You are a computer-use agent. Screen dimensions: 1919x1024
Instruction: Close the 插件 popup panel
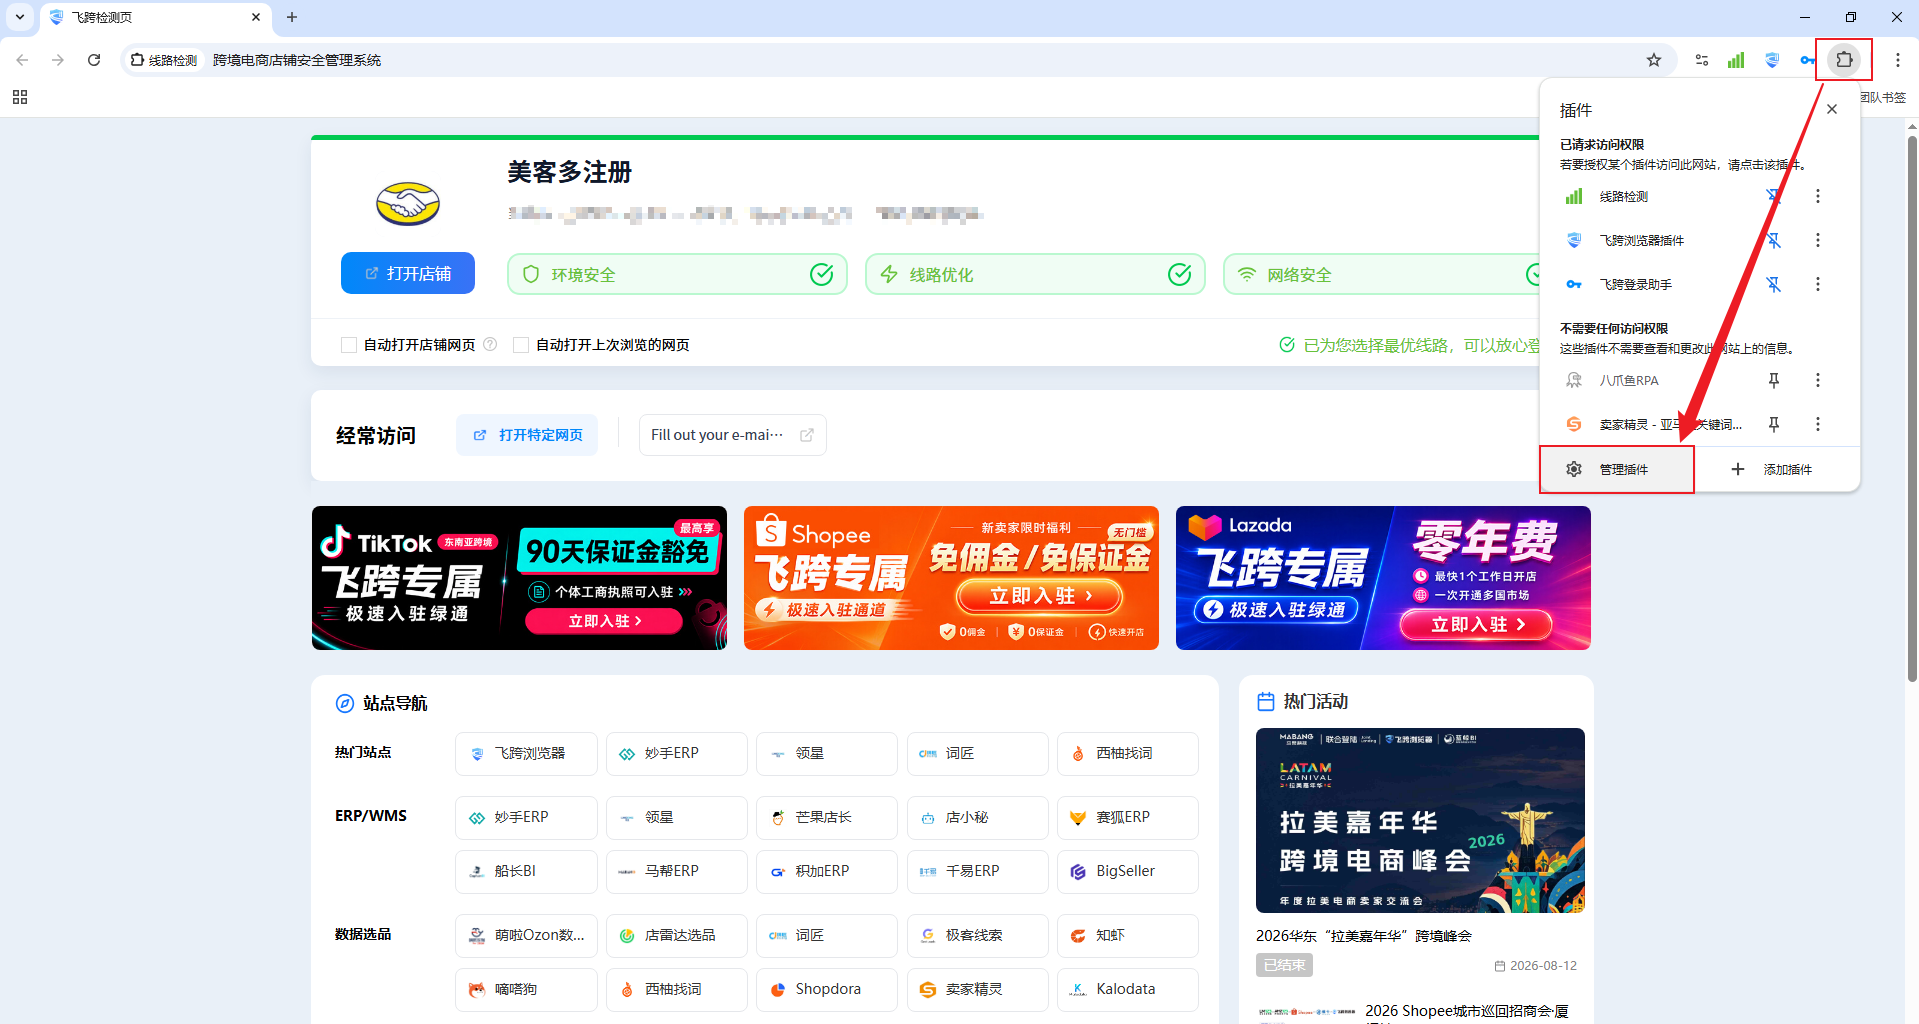click(x=1832, y=109)
